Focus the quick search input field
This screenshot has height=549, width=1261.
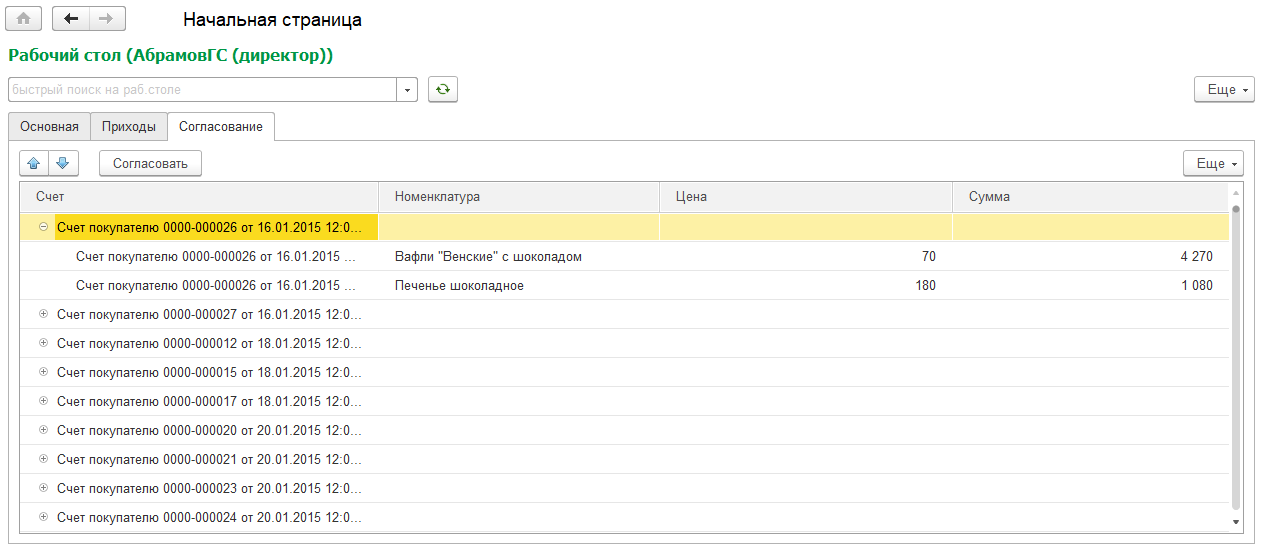[203, 90]
